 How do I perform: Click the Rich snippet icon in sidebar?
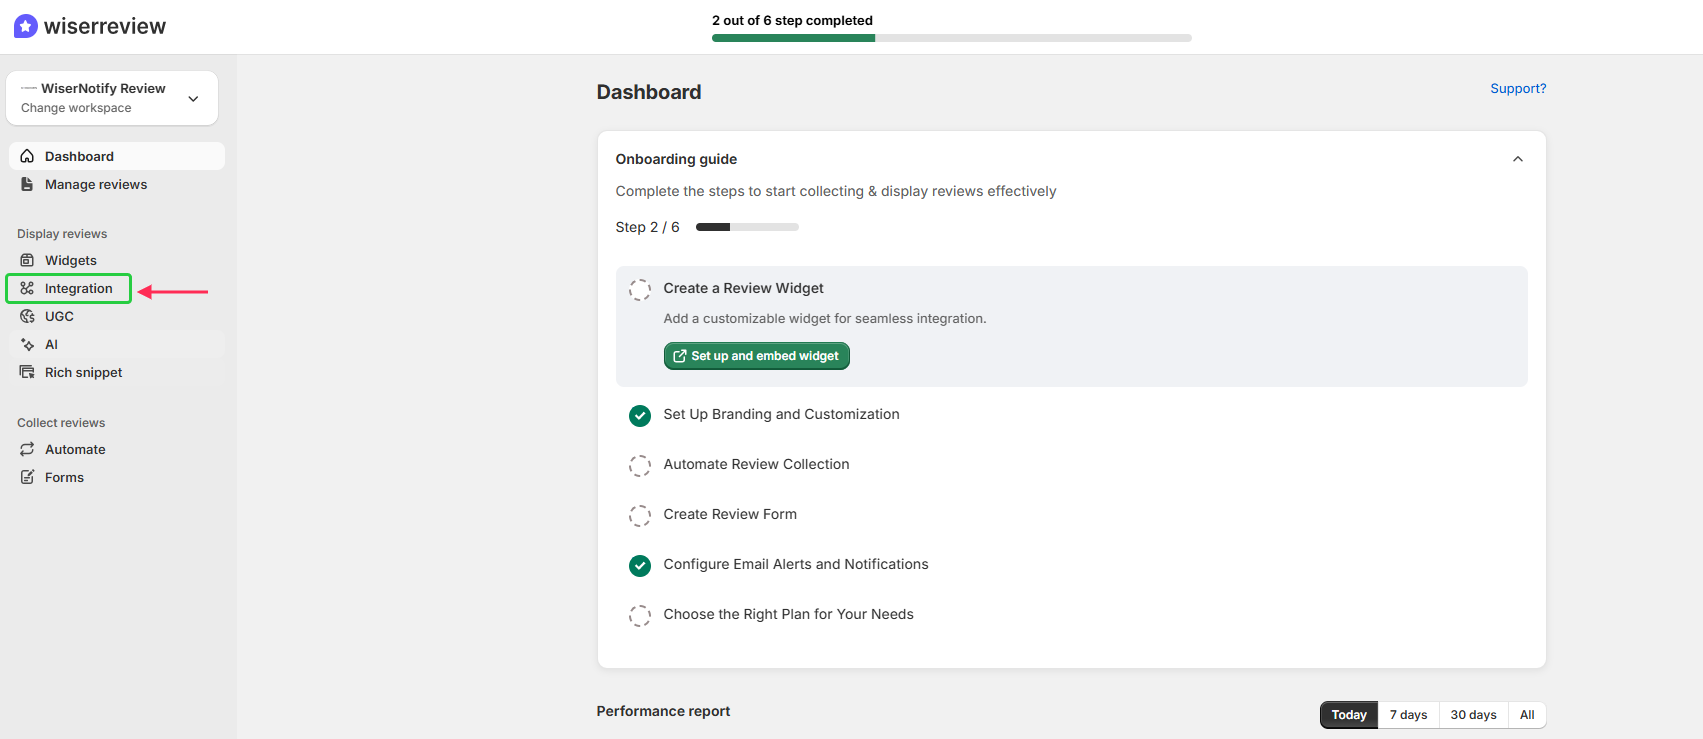(x=27, y=372)
